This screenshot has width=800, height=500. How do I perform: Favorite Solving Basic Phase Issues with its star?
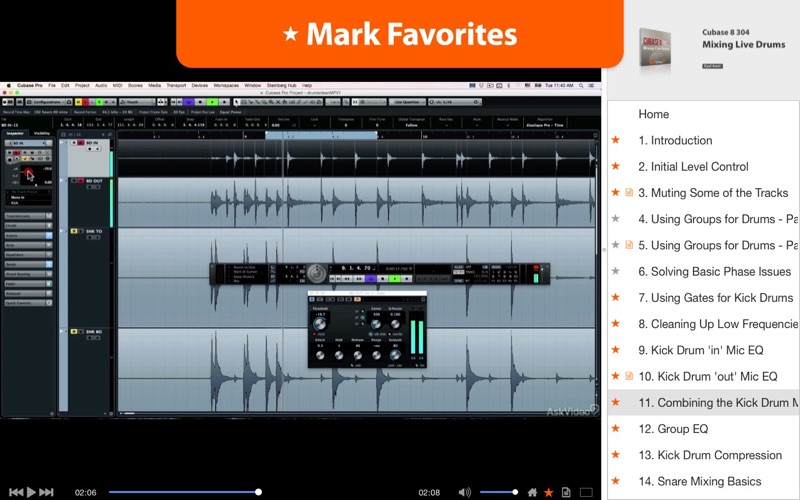click(x=616, y=271)
